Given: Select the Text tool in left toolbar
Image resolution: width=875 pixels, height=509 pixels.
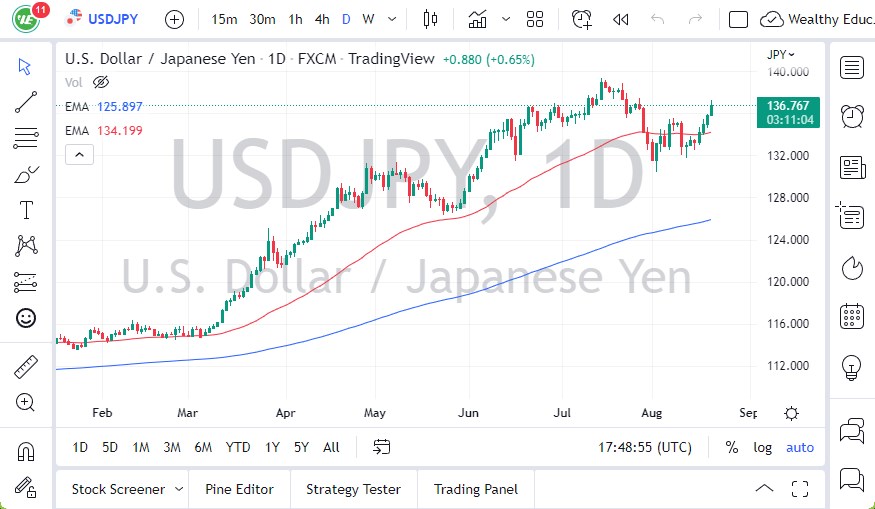Looking at the screenshot, I should pos(26,210).
